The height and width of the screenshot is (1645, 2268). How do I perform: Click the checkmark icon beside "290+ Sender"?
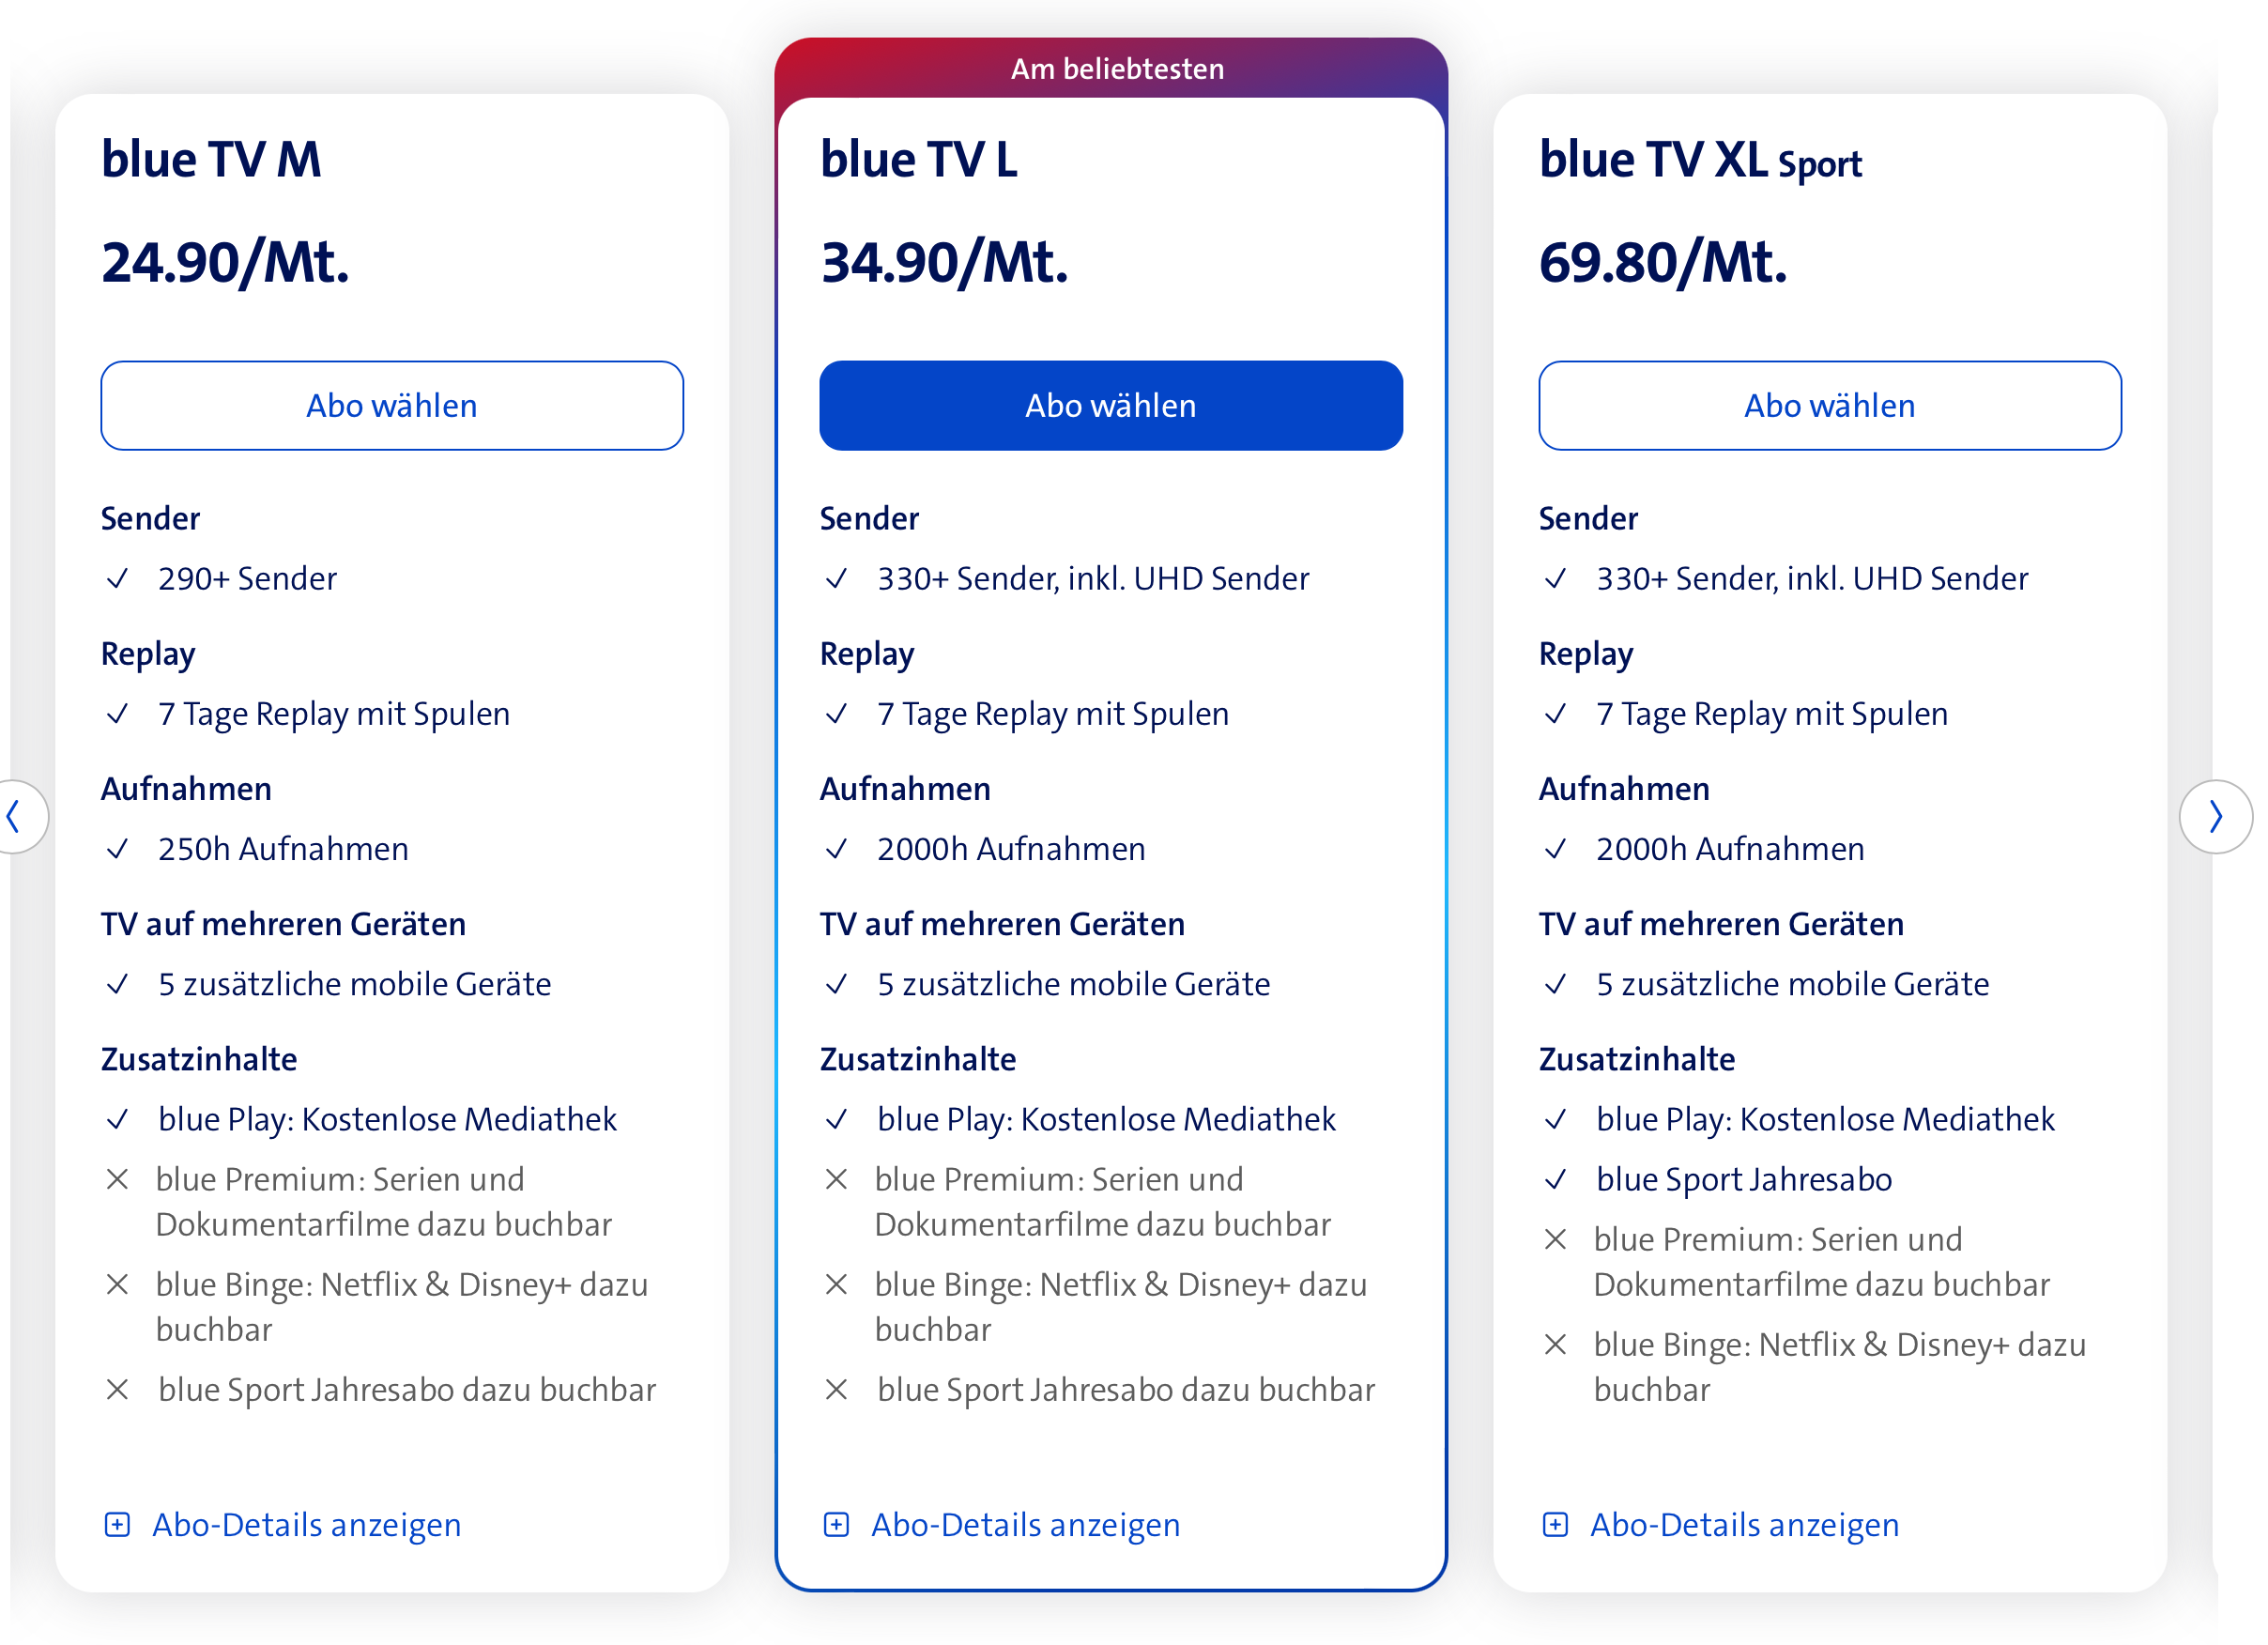[x=118, y=578]
